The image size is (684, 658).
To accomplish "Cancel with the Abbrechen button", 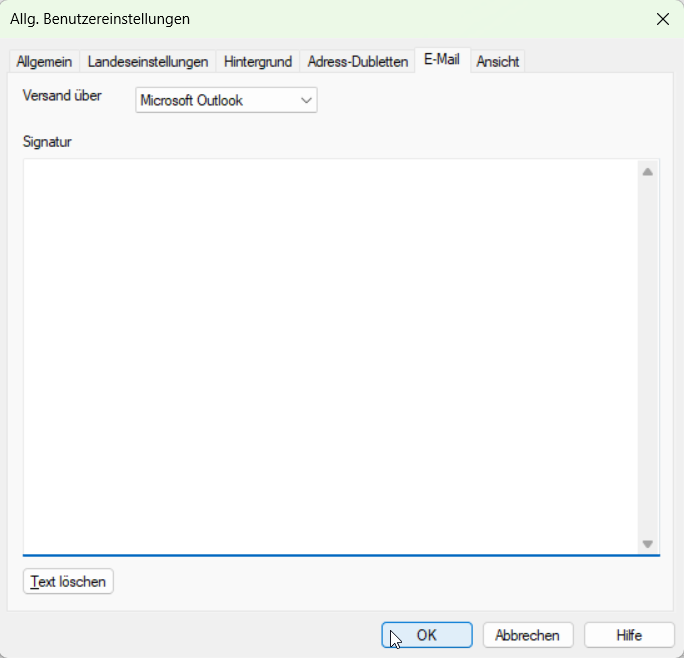I will 527,635.
